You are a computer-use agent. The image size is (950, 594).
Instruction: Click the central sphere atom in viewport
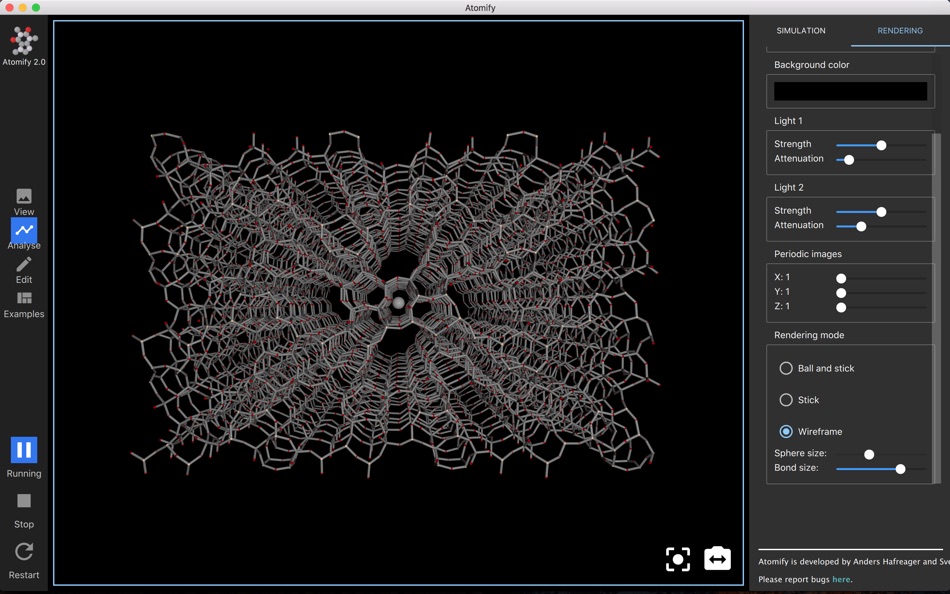pos(398,302)
